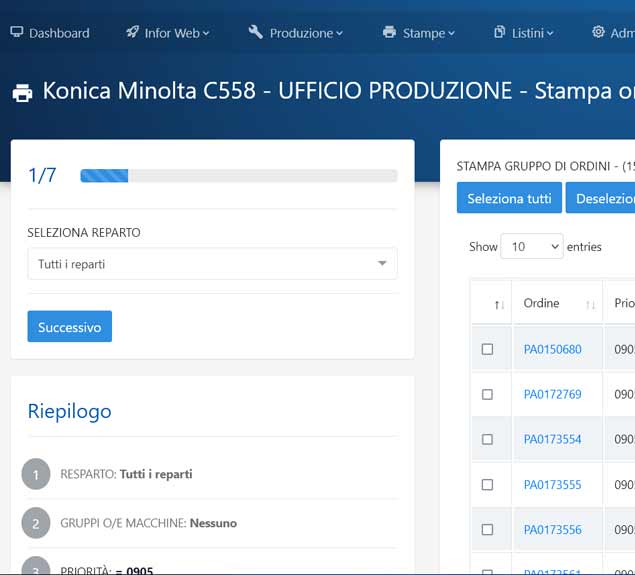
Task: Expand the Infor Web chevron
Action: pyautogui.click(x=206, y=34)
